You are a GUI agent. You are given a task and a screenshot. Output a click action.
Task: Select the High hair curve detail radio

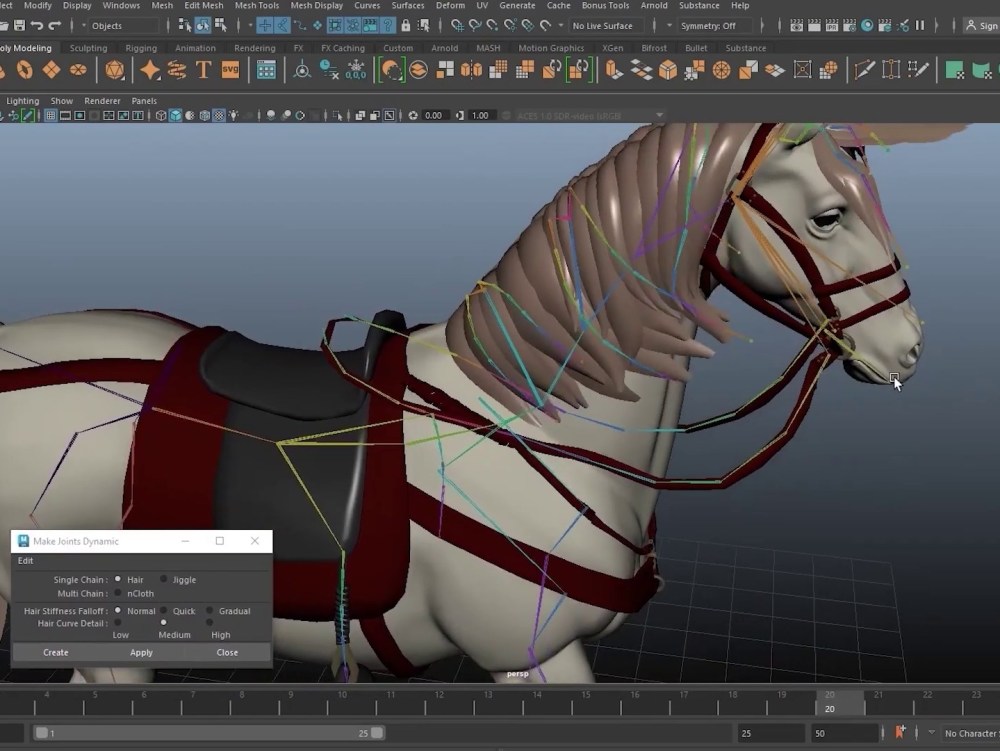[x=209, y=623]
